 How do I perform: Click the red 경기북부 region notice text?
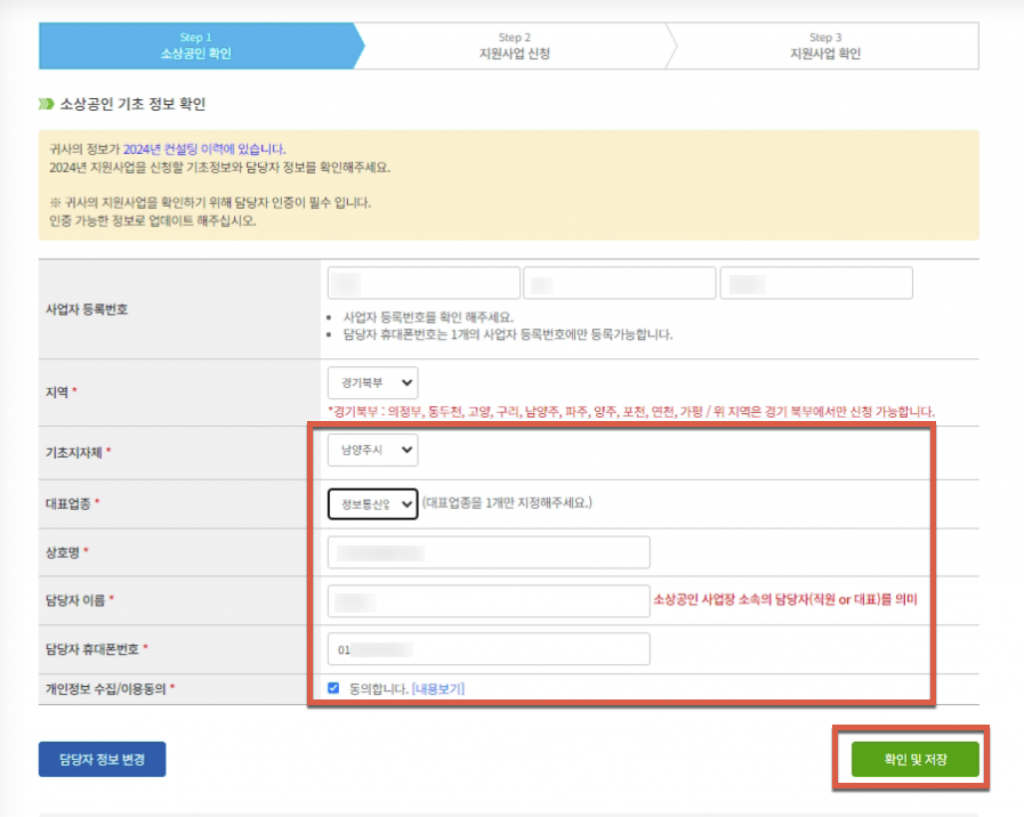[631, 412]
